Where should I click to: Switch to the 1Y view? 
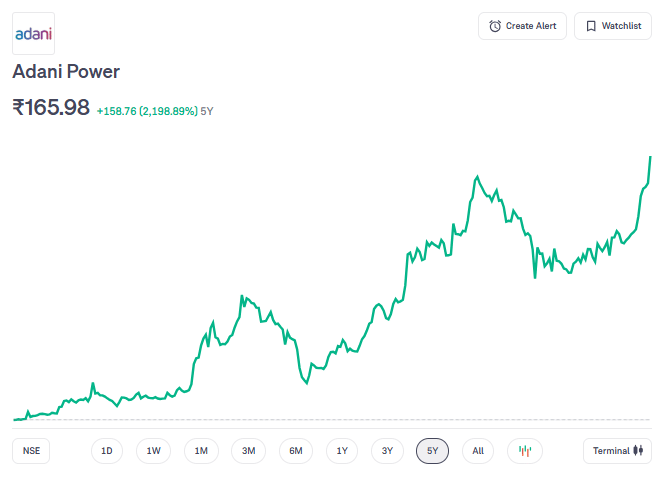(x=342, y=451)
